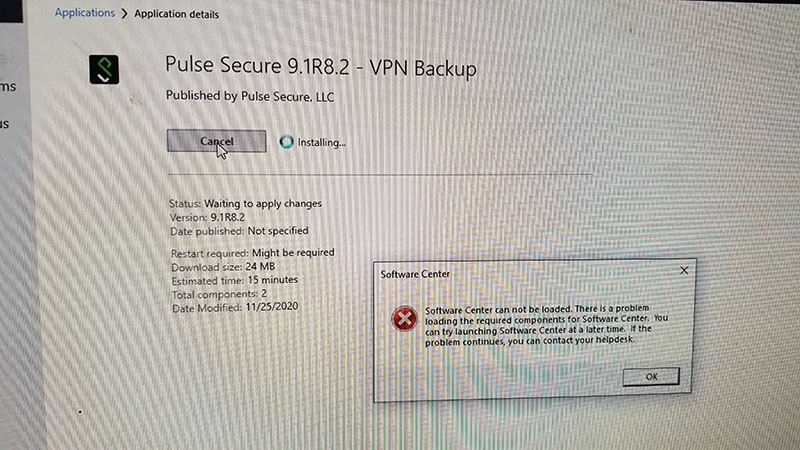The image size is (800, 450).
Task: Click the Published by Pulse Secure, LLC text
Action: (x=250, y=96)
